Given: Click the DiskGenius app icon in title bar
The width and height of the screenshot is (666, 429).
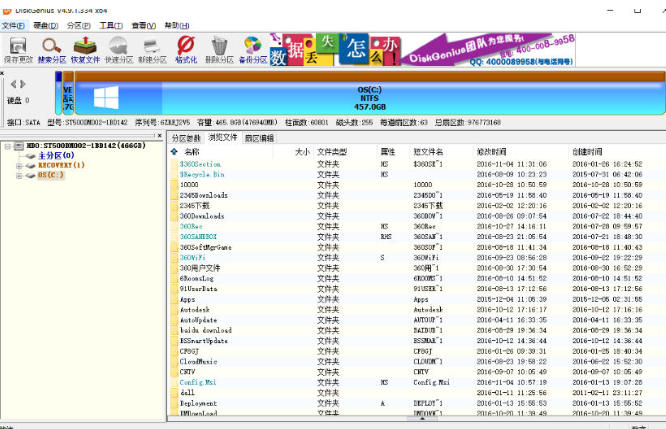Looking at the screenshot, I should [7, 11].
